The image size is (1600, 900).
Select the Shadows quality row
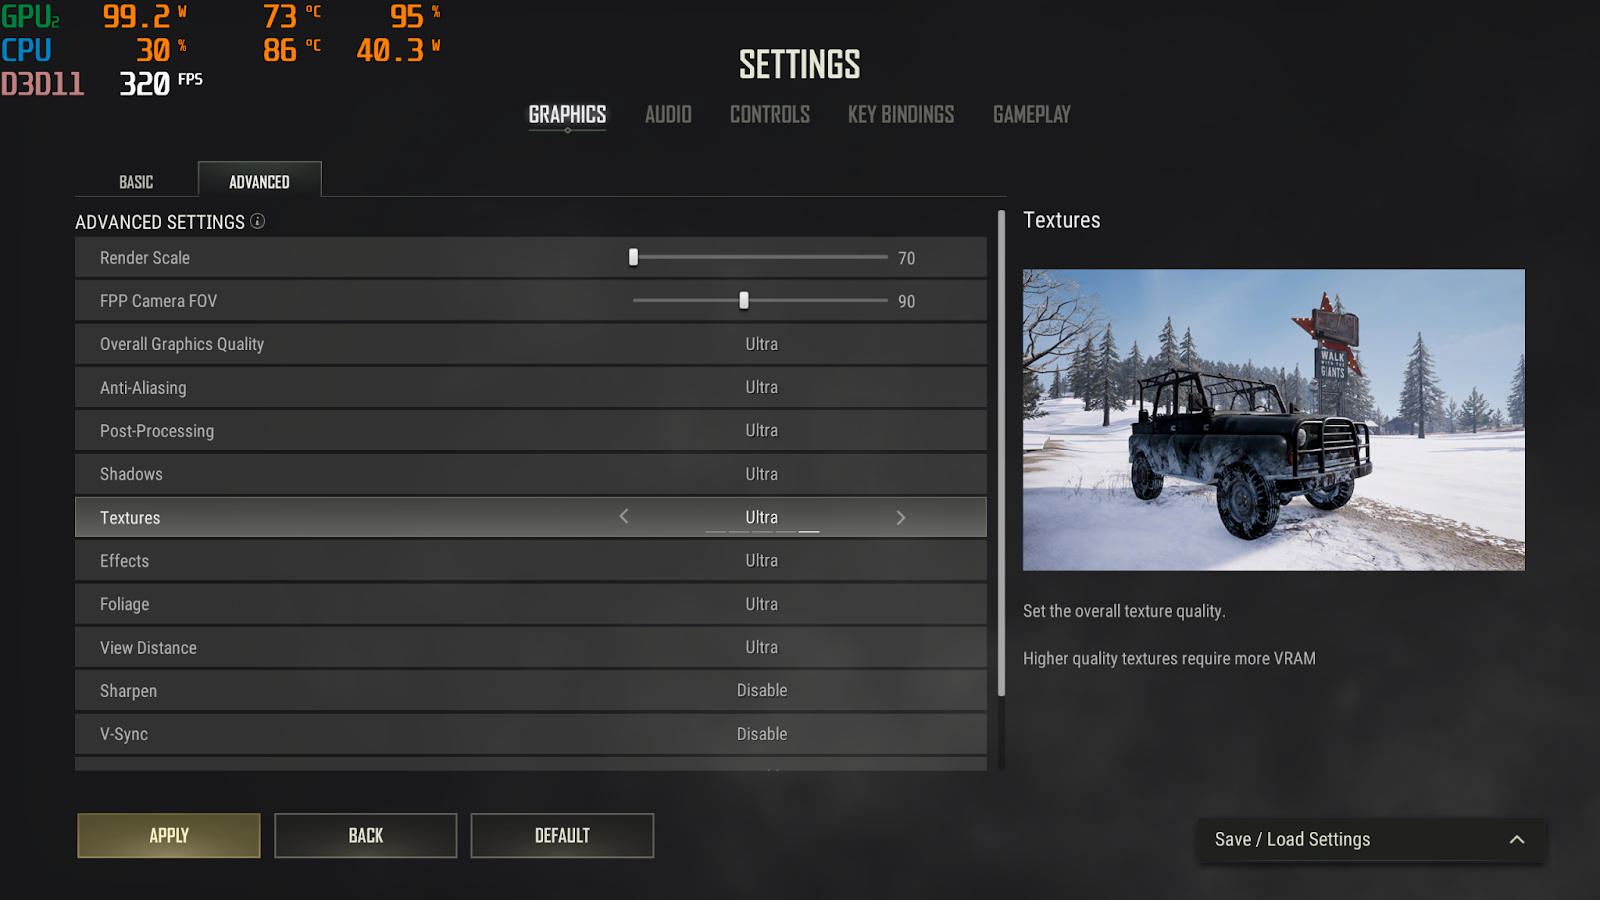531,474
